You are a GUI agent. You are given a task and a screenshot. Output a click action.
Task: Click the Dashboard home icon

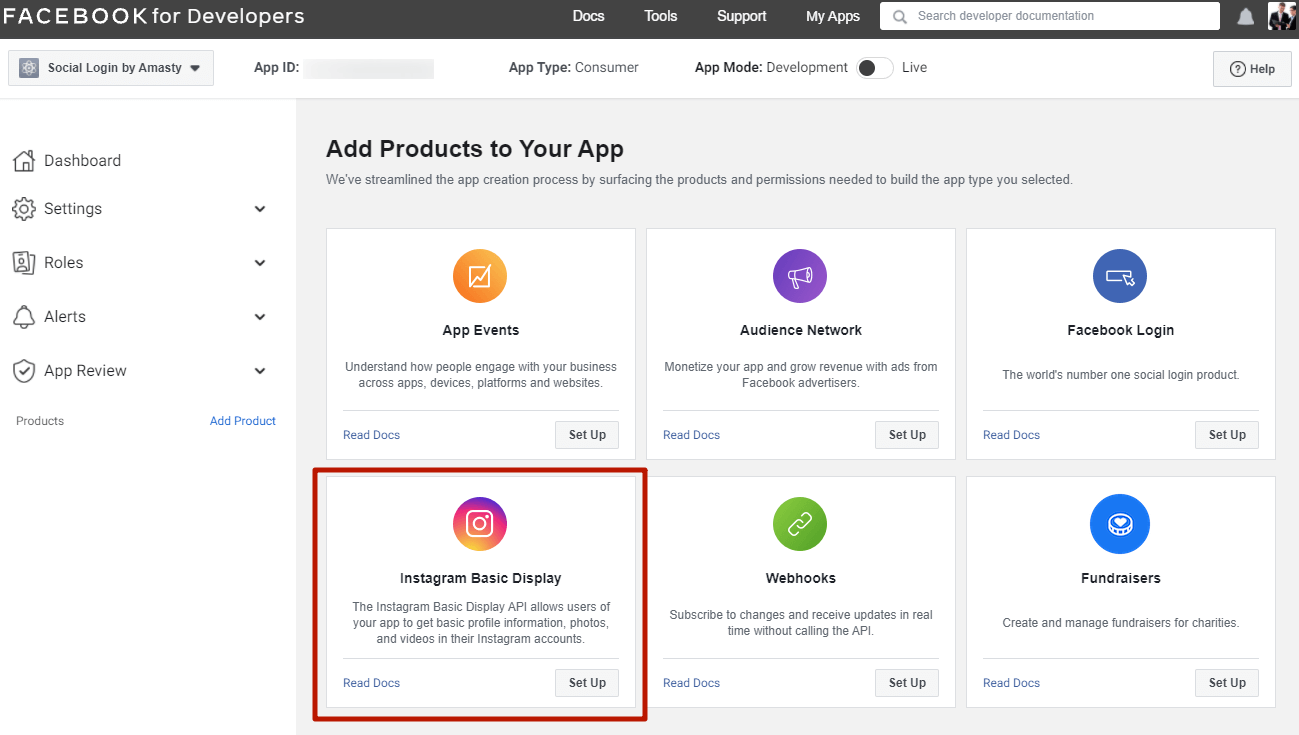(x=24, y=161)
